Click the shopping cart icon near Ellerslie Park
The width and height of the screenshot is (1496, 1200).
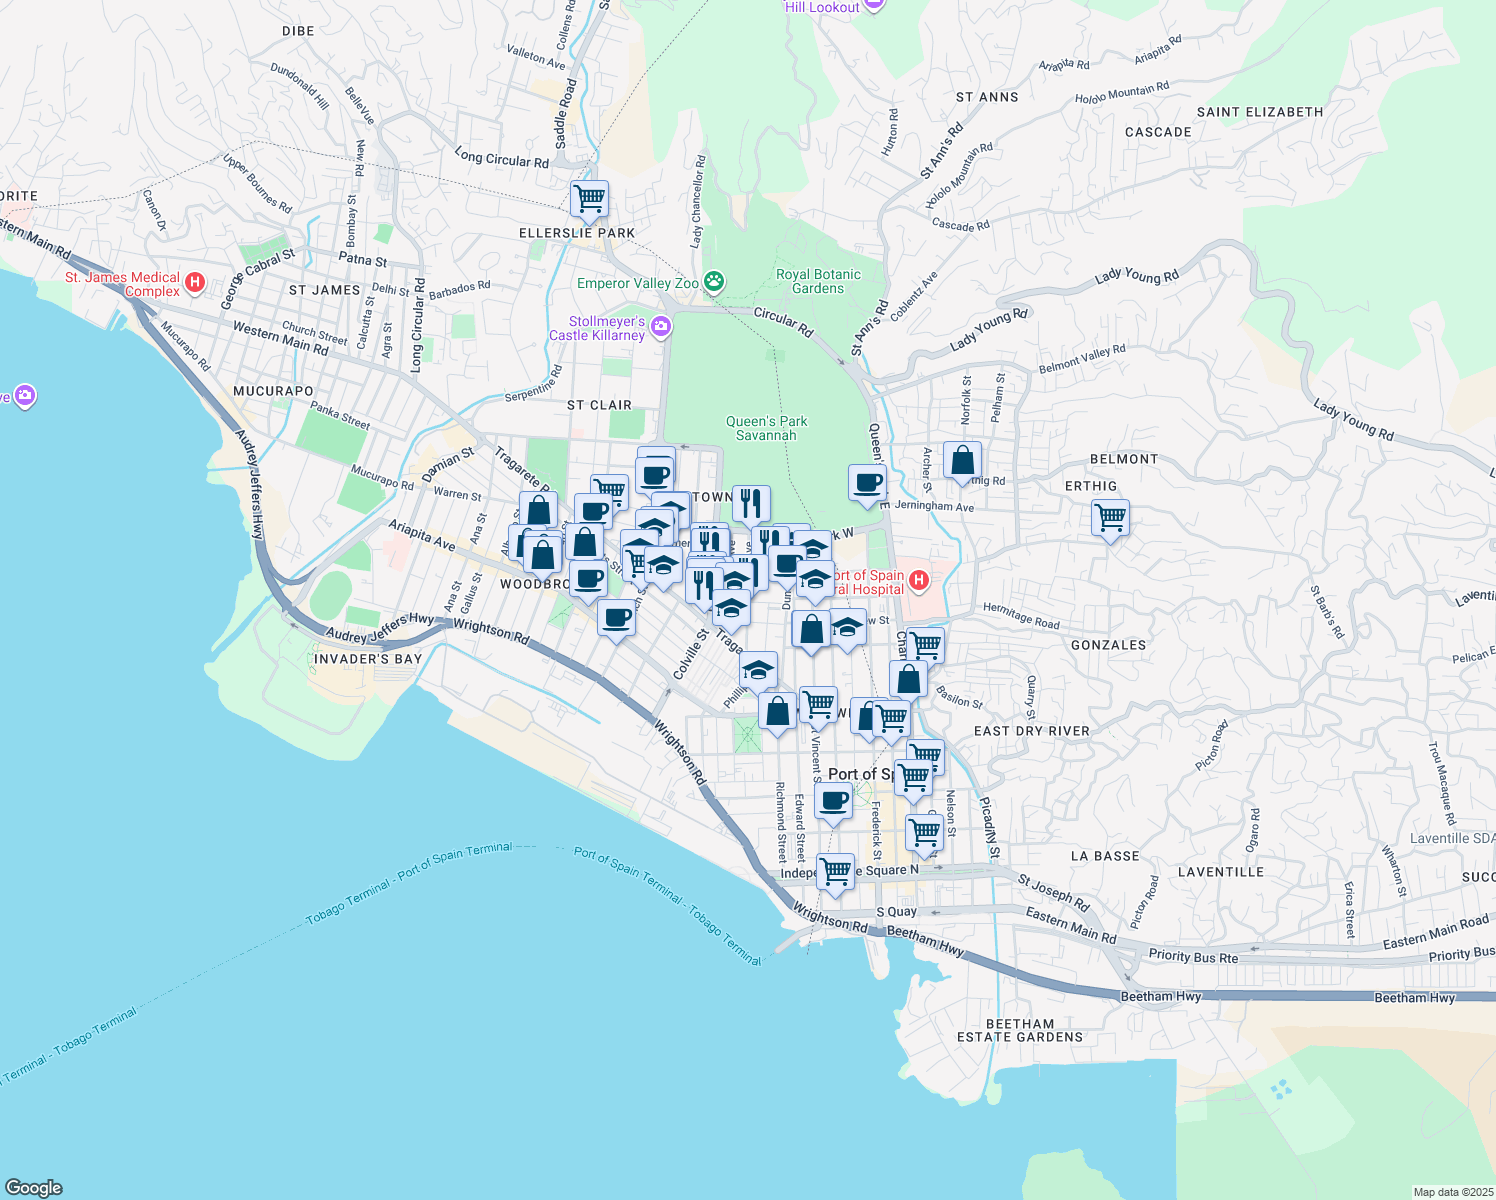589,199
